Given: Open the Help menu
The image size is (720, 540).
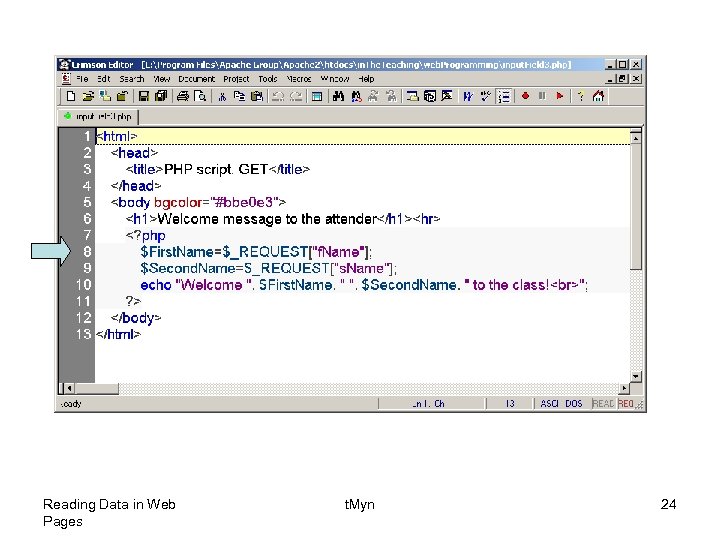Looking at the screenshot, I should [x=366, y=79].
